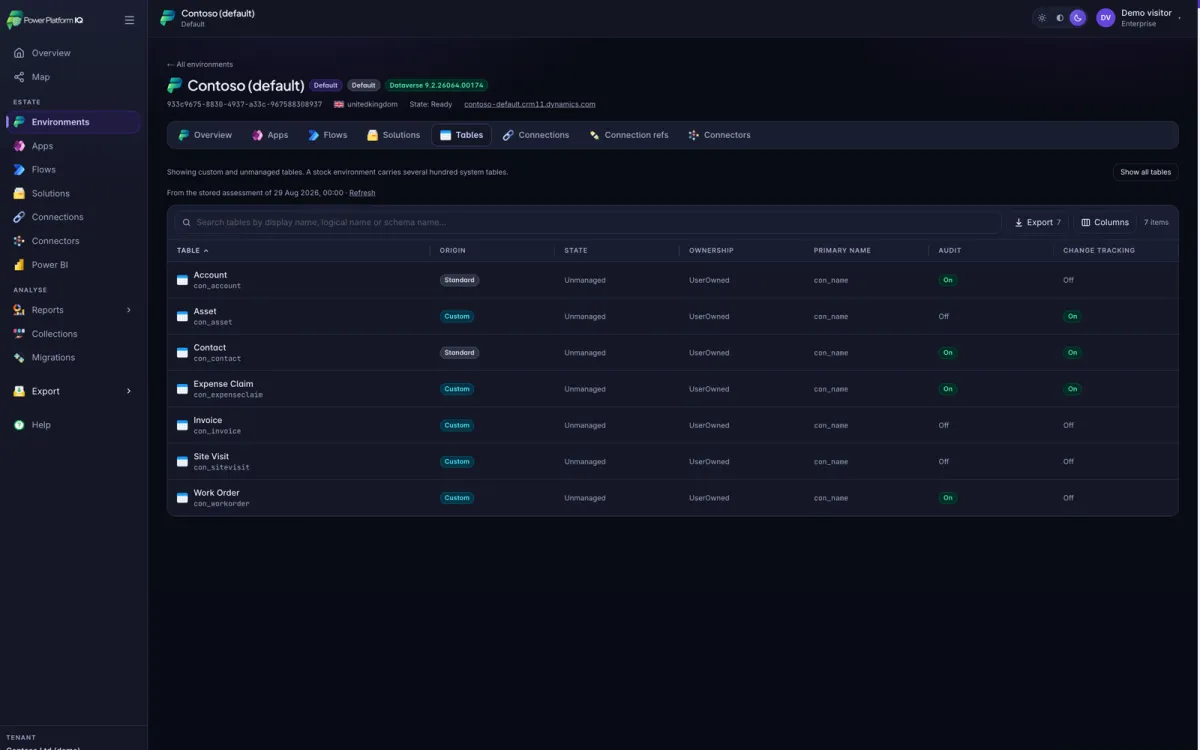Click the Environments icon in sidebar

click(x=19, y=122)
